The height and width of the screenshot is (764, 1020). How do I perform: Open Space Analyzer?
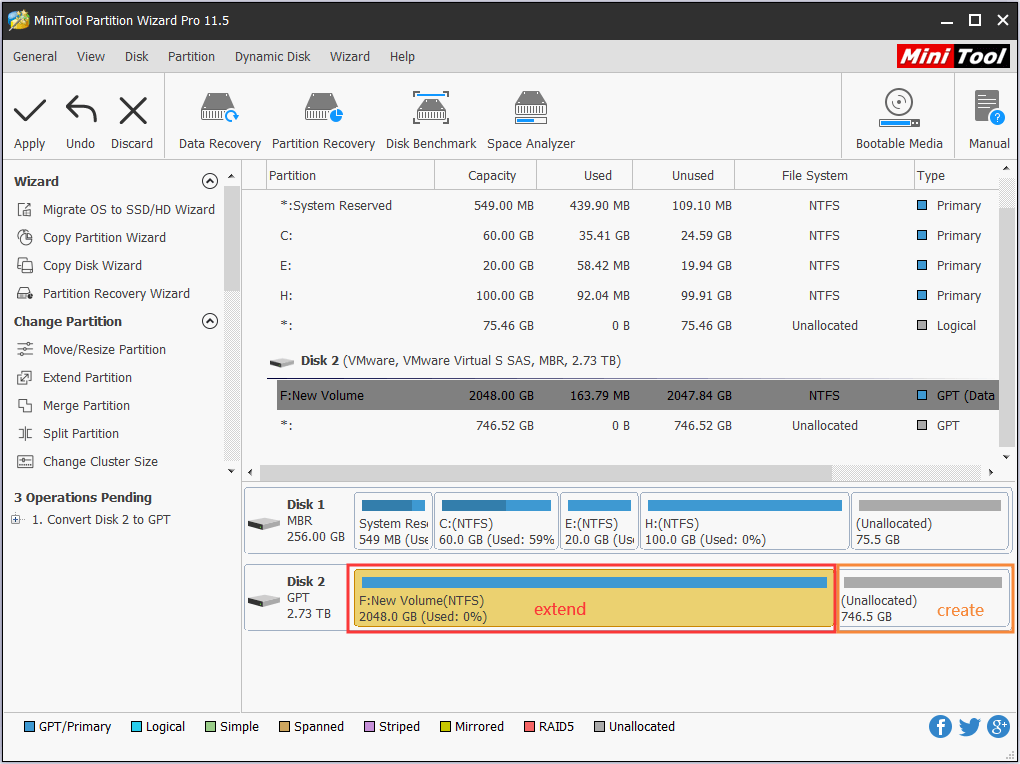(531, 121)
